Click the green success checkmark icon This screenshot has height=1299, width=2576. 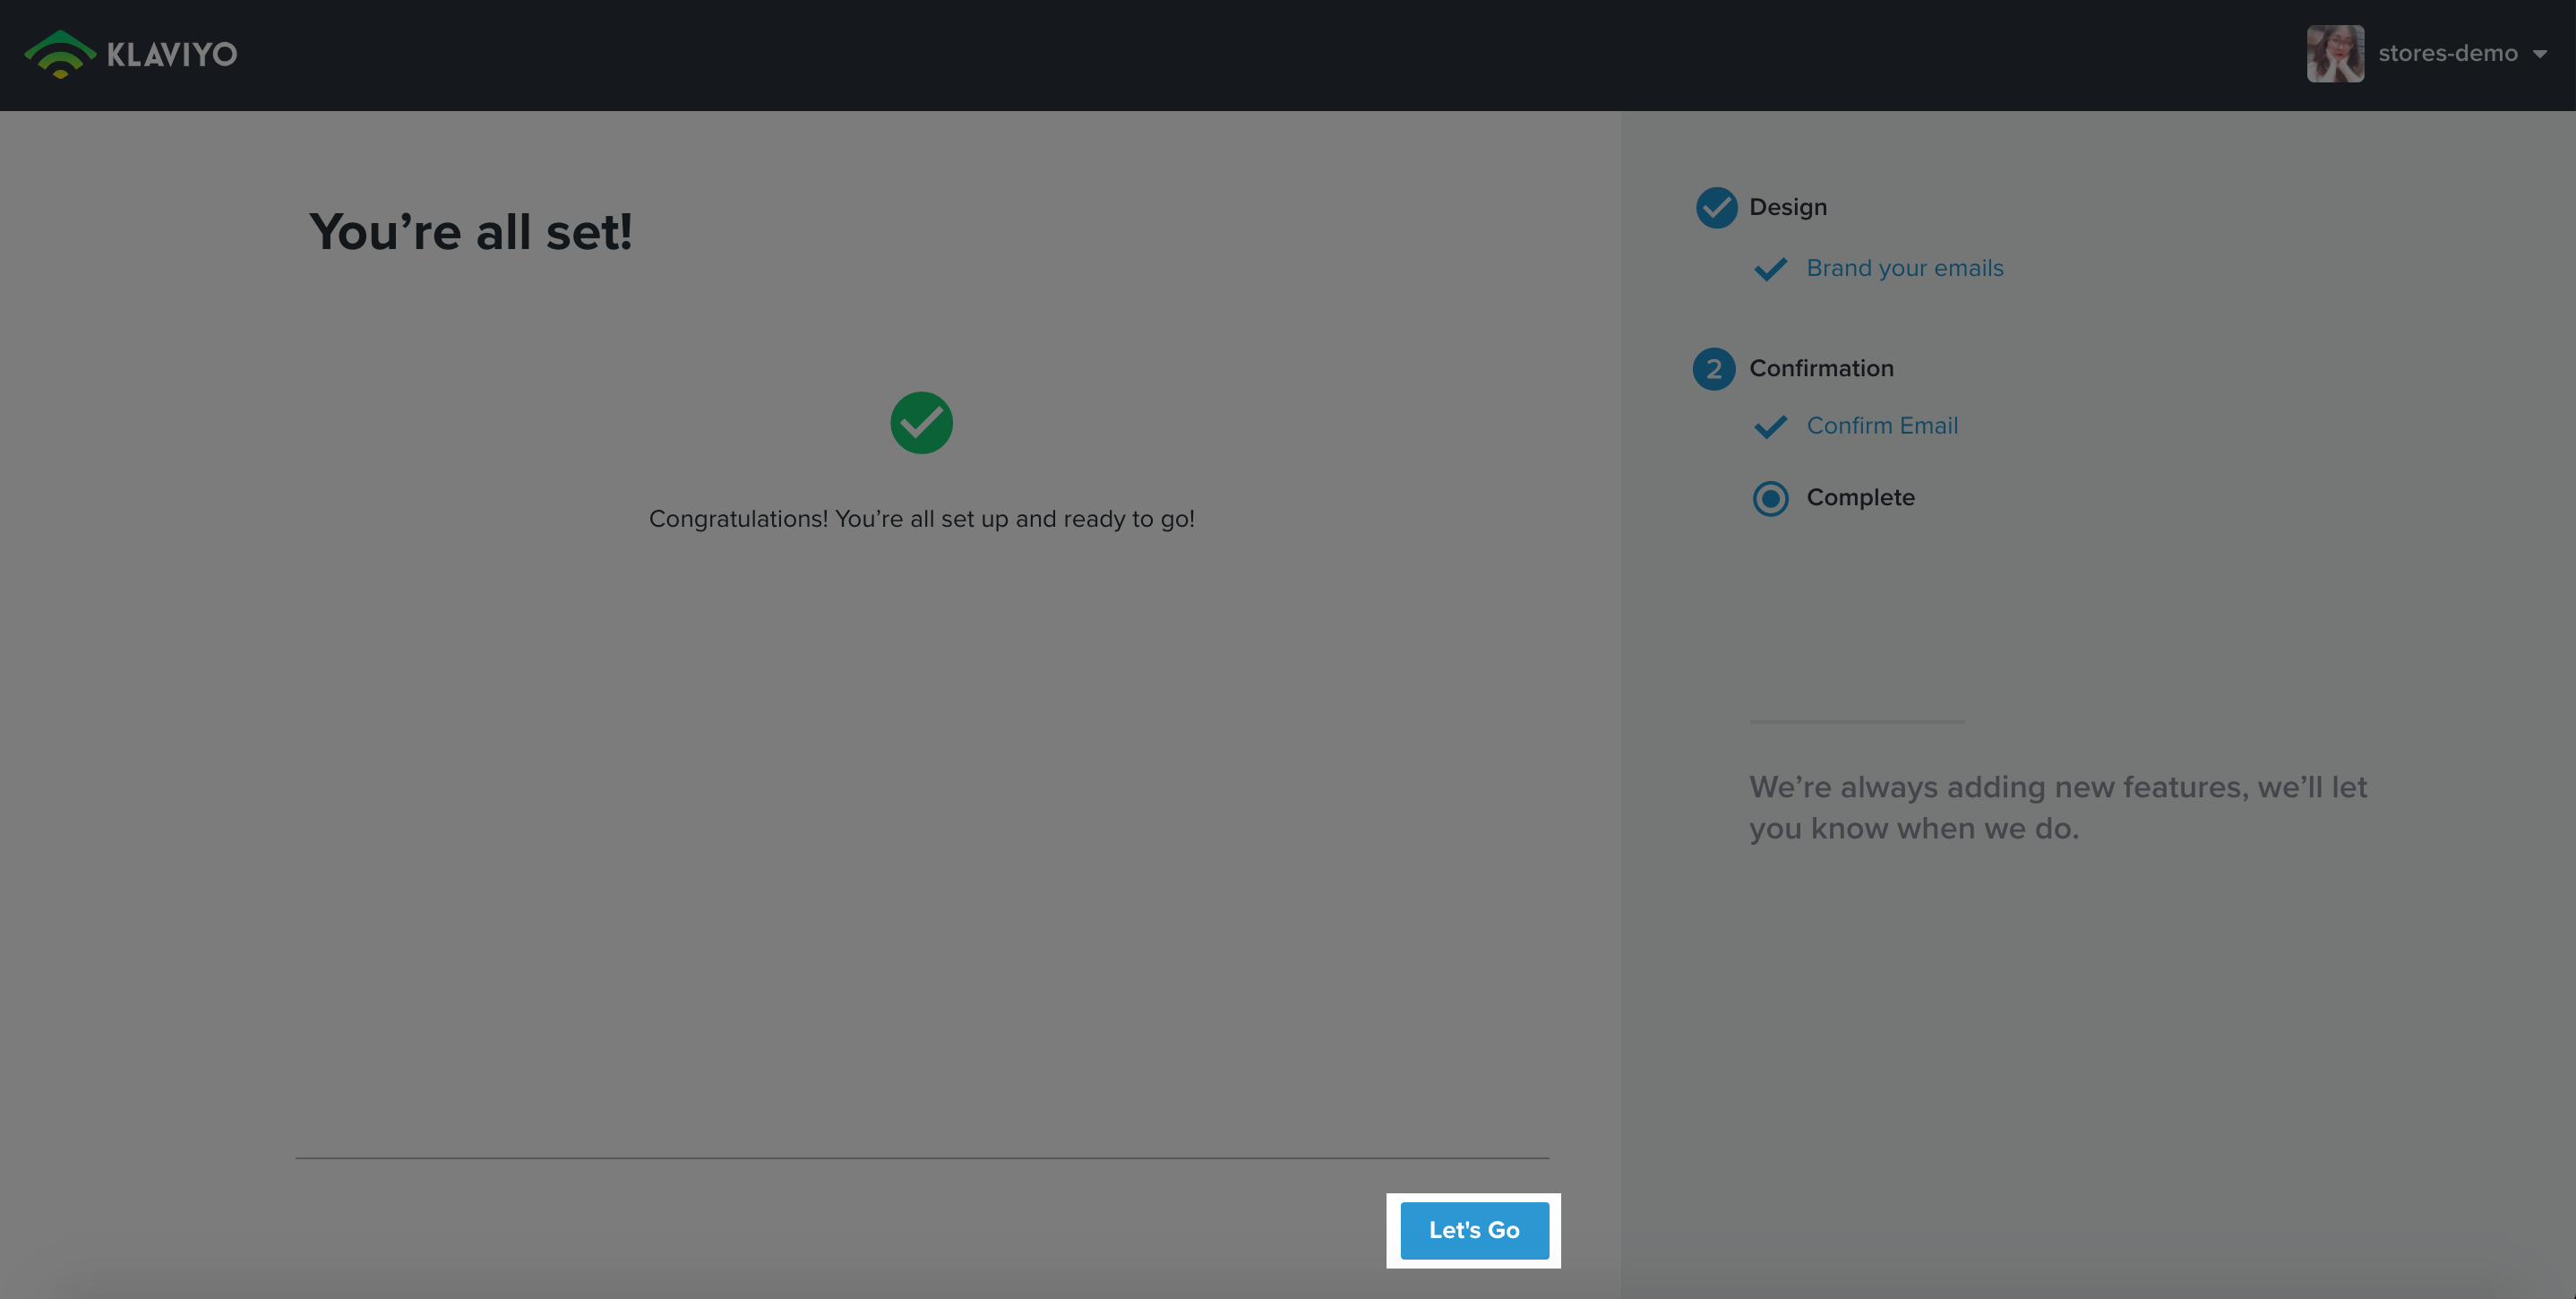pos(921,423)
